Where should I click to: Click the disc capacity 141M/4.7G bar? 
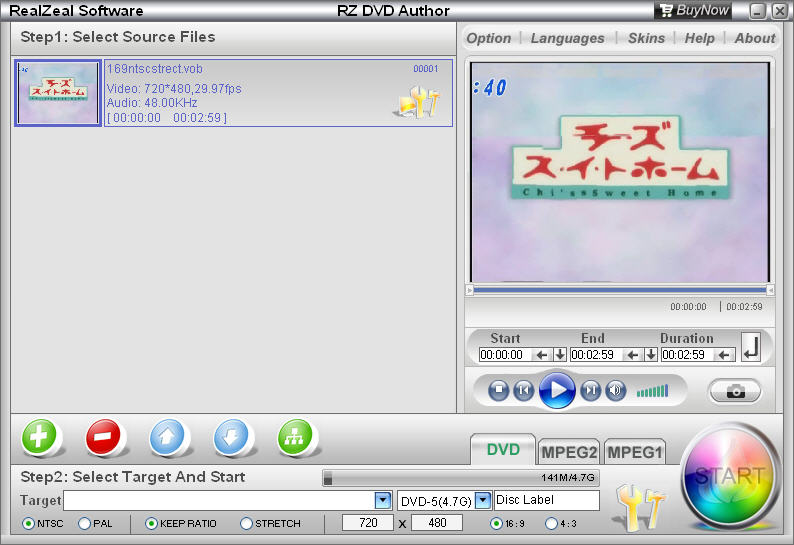coord(461,478)
